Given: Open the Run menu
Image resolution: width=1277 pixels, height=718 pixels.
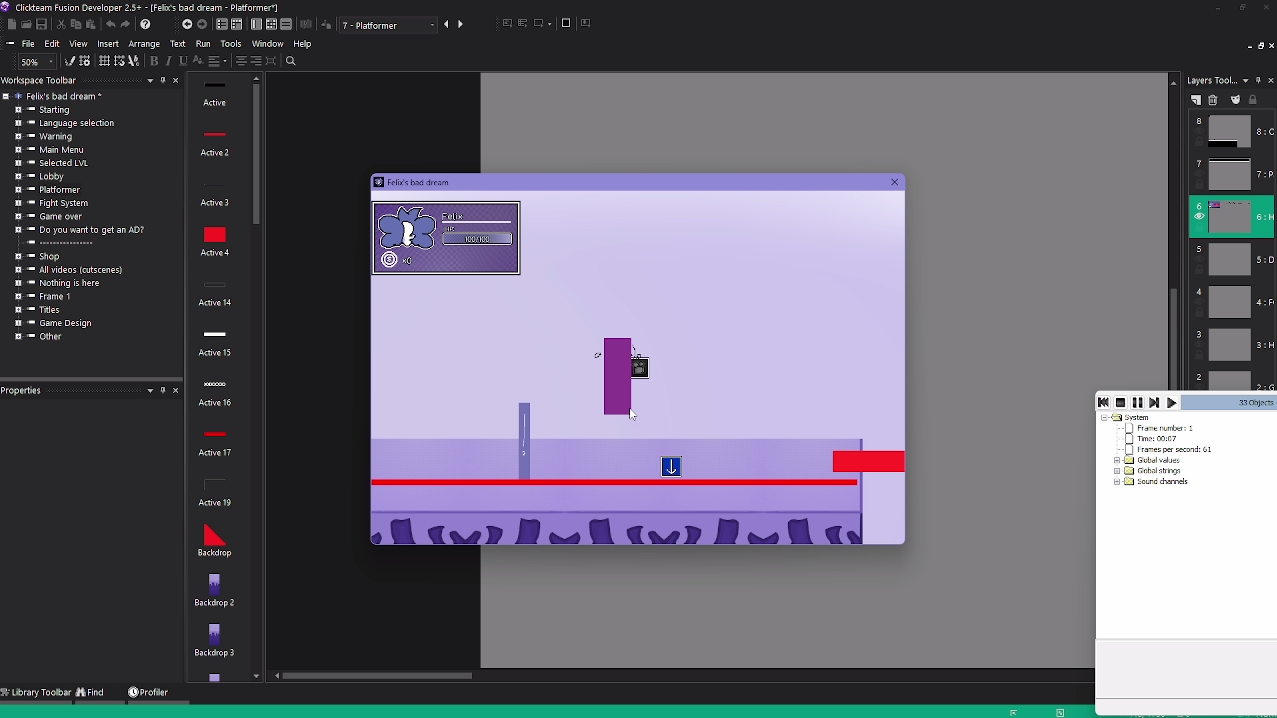Looking at the screenshot, I should click(x=203, y=44).
